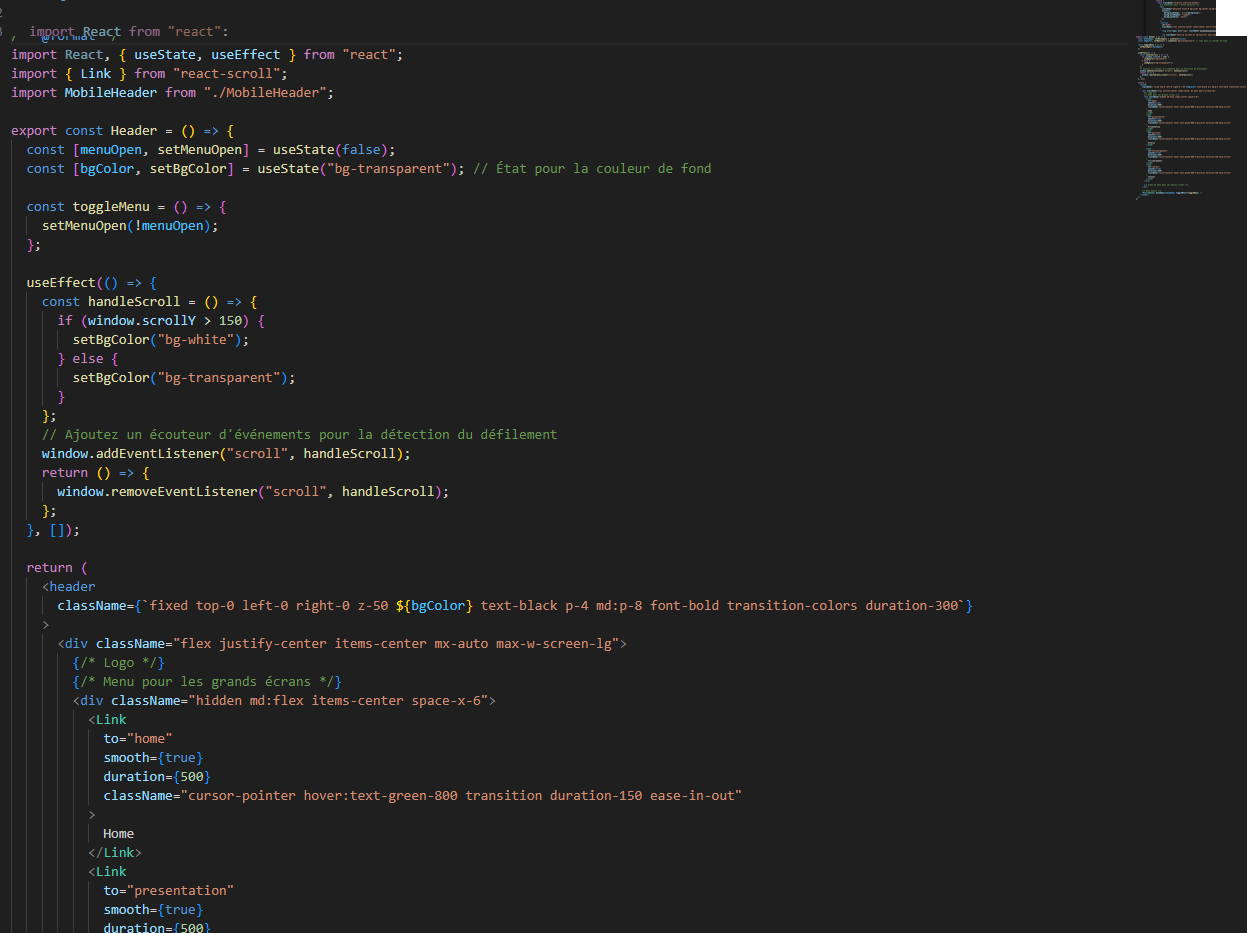The width and height of the screenshot is (1247, 933).
Task: Click the useEffect(() => { line
Action: [91, 282]
